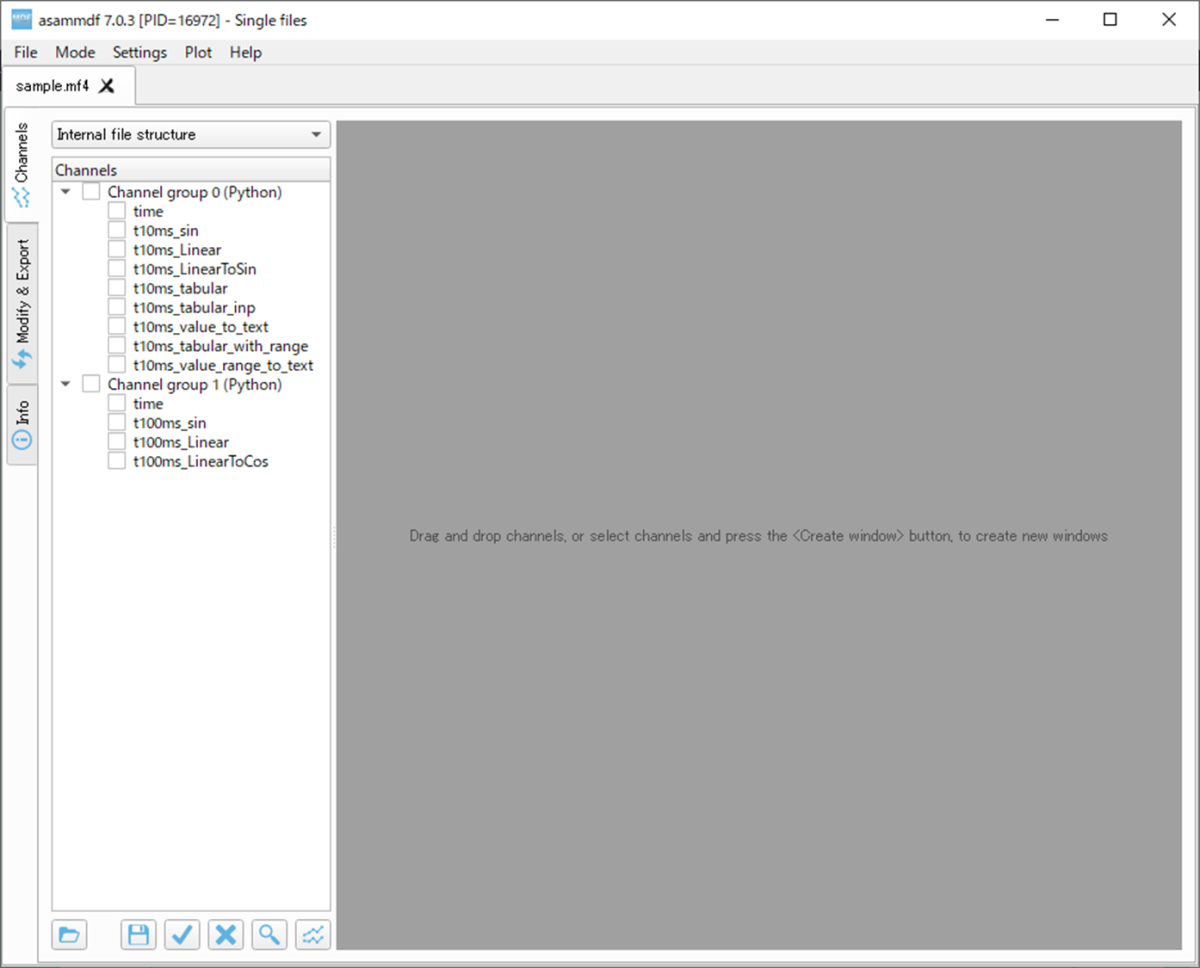Select the t10ms_value_range_to_text channel item

point(223,366)
